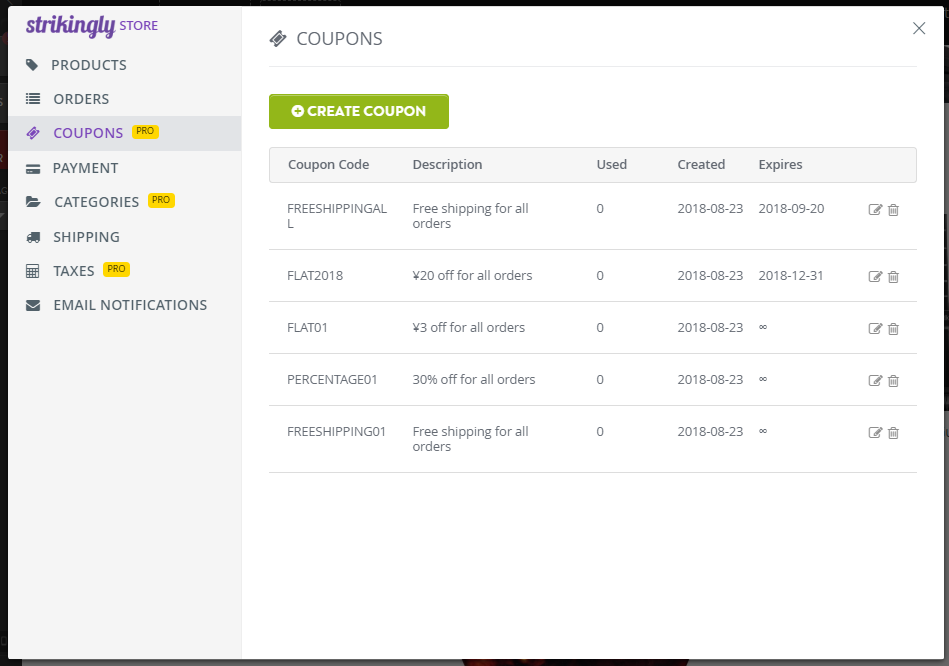Edit the PERCENTAGE01 coupon
Image resolution: width=949 pixels, height=666 pixels.
click(875, 380)
